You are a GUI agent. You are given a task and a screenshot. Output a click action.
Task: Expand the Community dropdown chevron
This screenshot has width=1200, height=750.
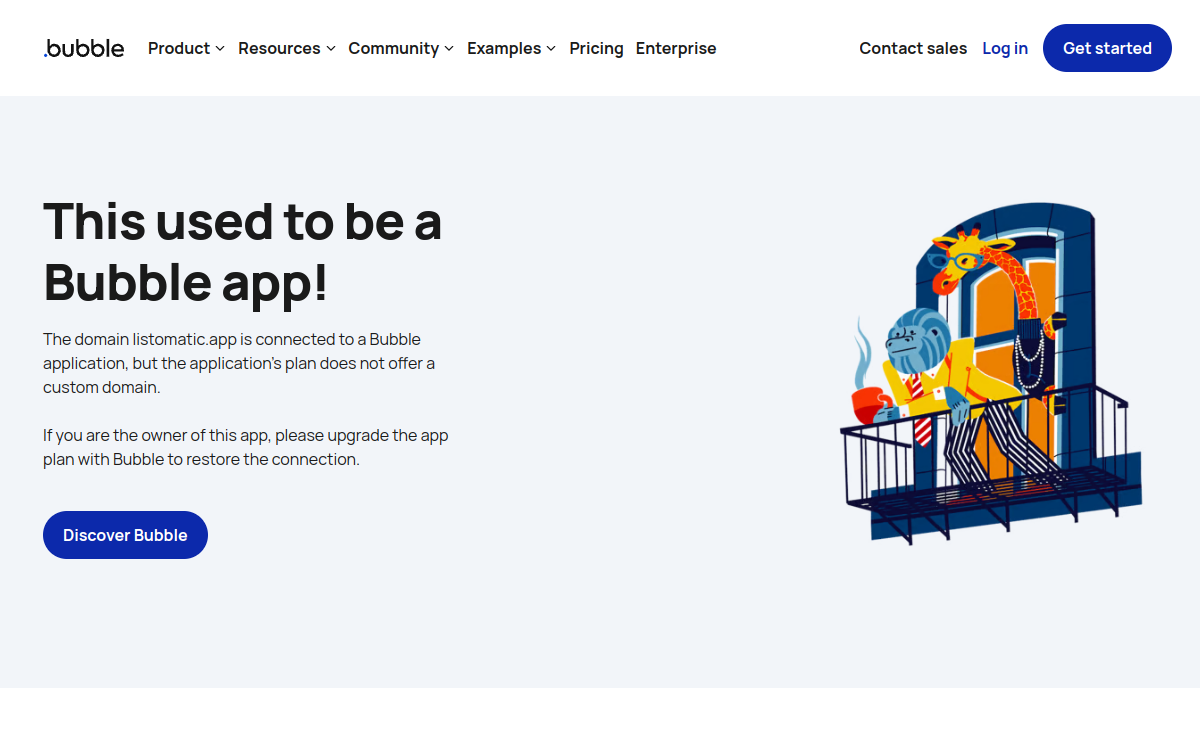point(449,49)
